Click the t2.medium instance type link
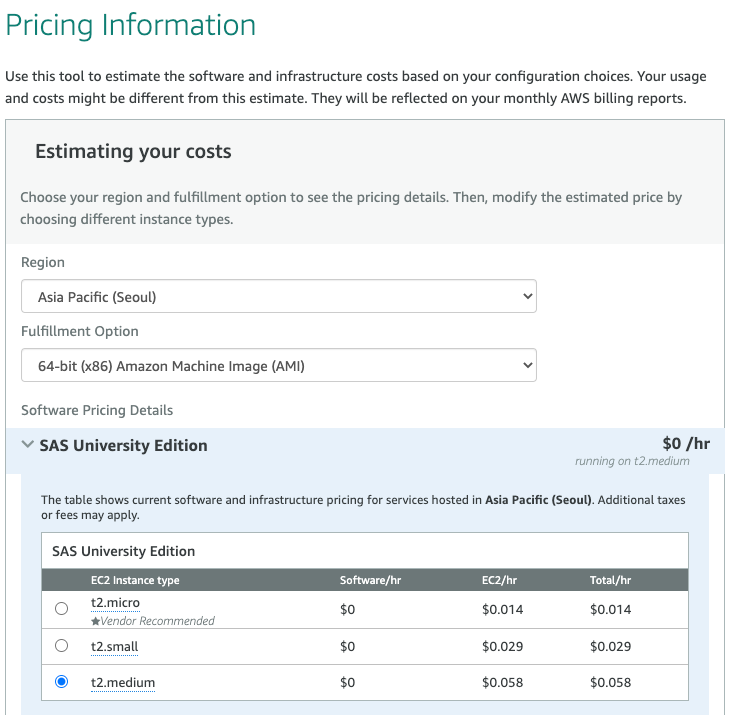 [122, 682]
